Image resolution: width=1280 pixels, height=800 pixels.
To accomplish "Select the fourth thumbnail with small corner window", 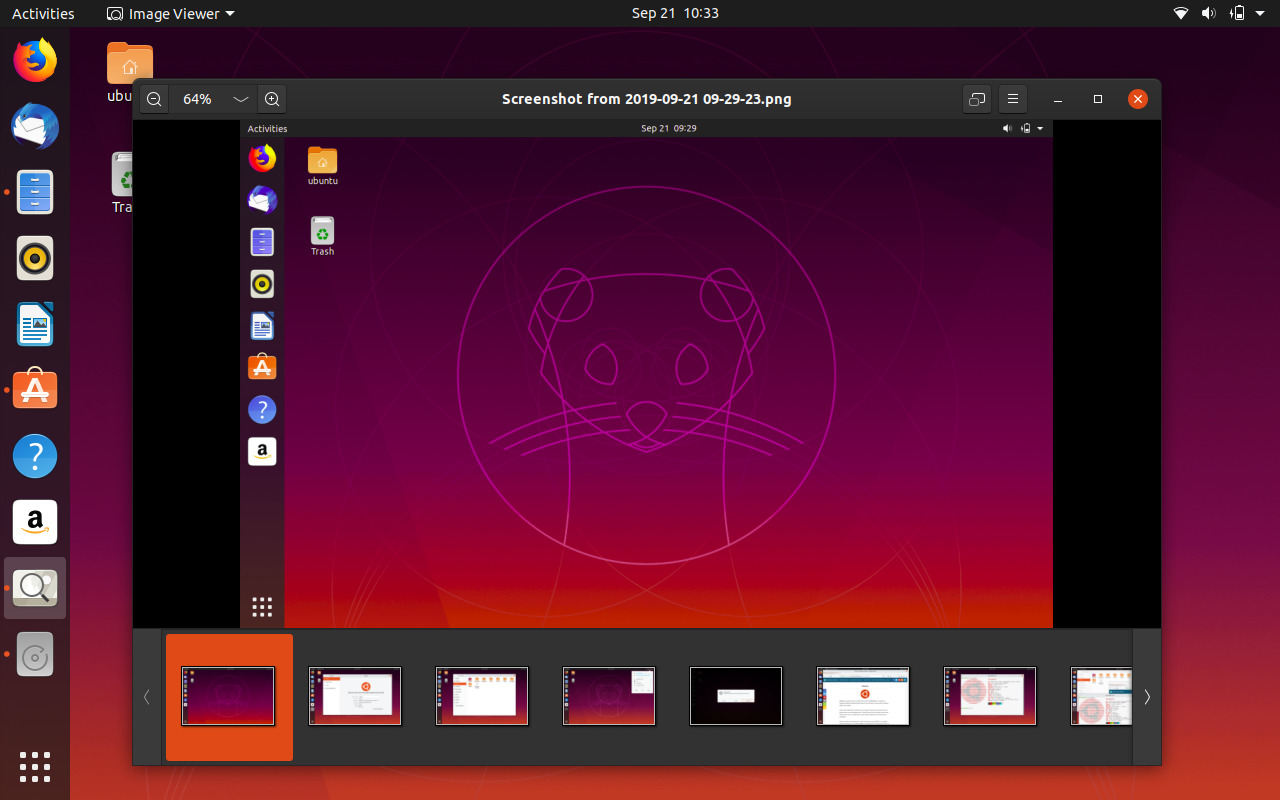I will tap(609, 696).
